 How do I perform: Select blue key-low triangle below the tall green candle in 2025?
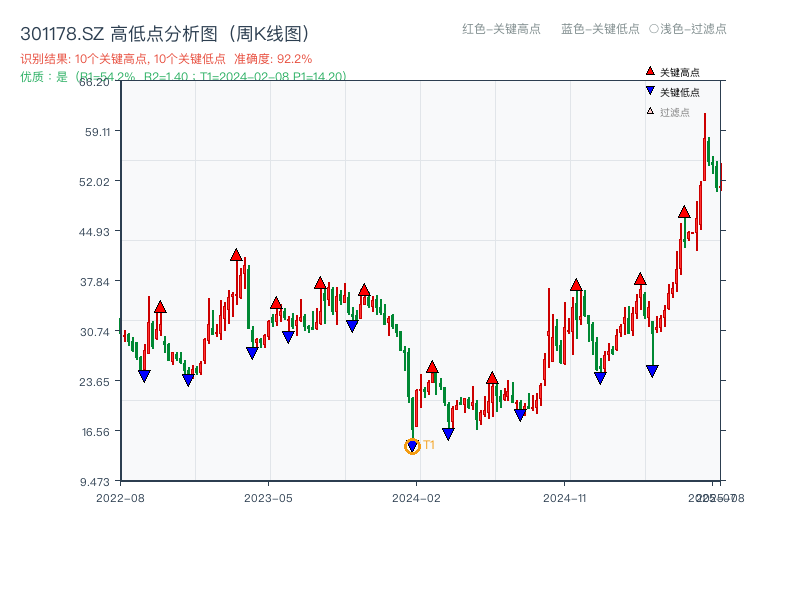pyautogui.click(x=652, y=371)
